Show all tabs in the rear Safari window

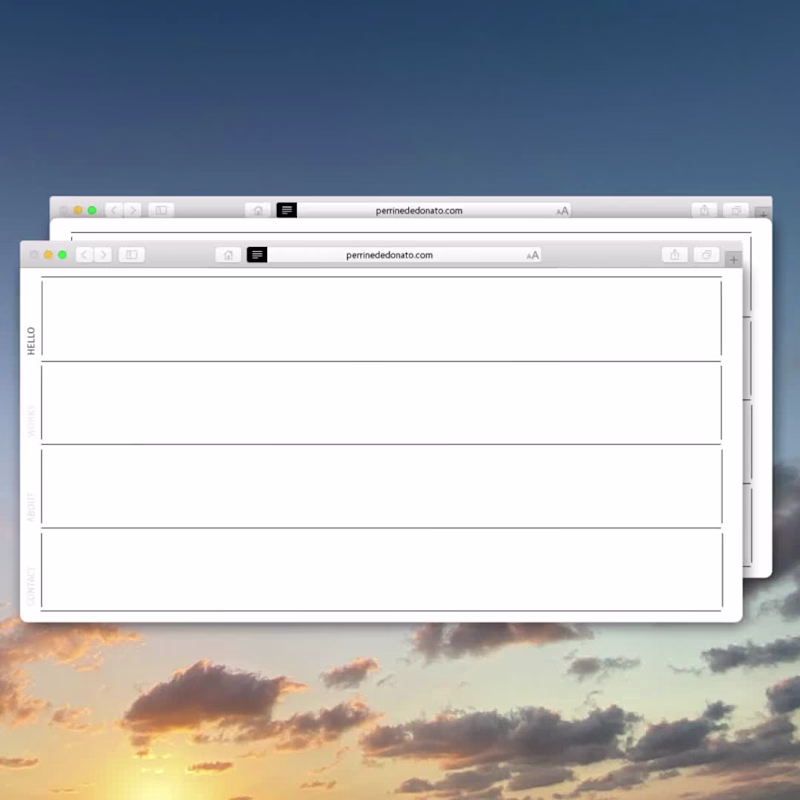pyautogui.click(x=736, y=210)
